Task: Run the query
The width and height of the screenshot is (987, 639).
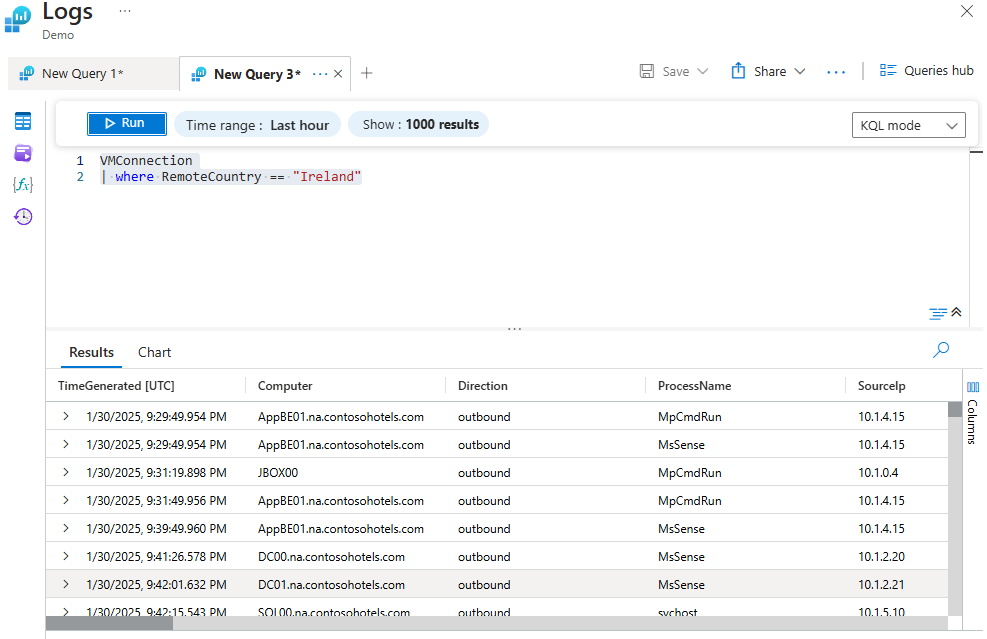Action: pos(127,123)
